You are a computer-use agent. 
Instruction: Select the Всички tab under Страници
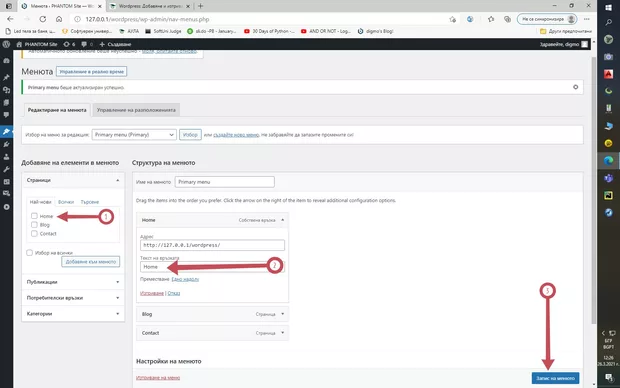(x=66, y=202)
